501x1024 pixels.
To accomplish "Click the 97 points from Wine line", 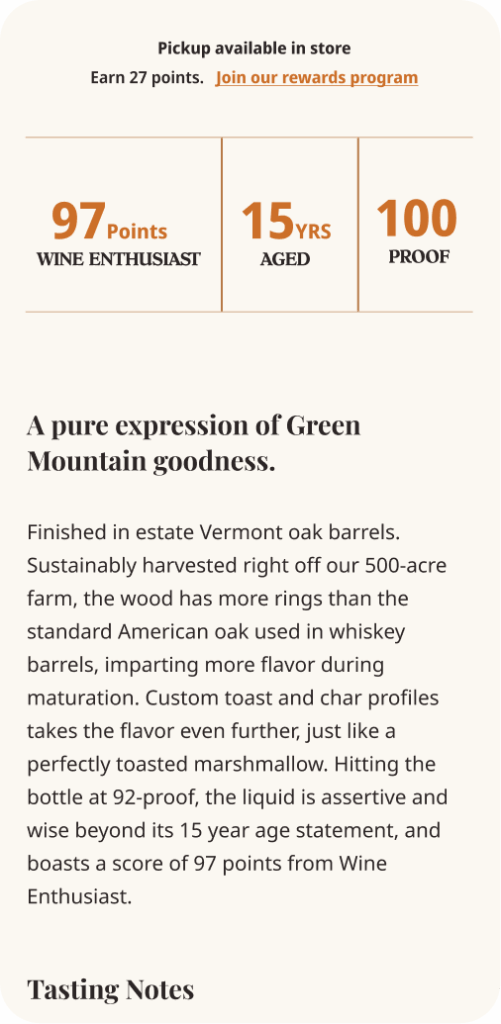I will 206,864.
